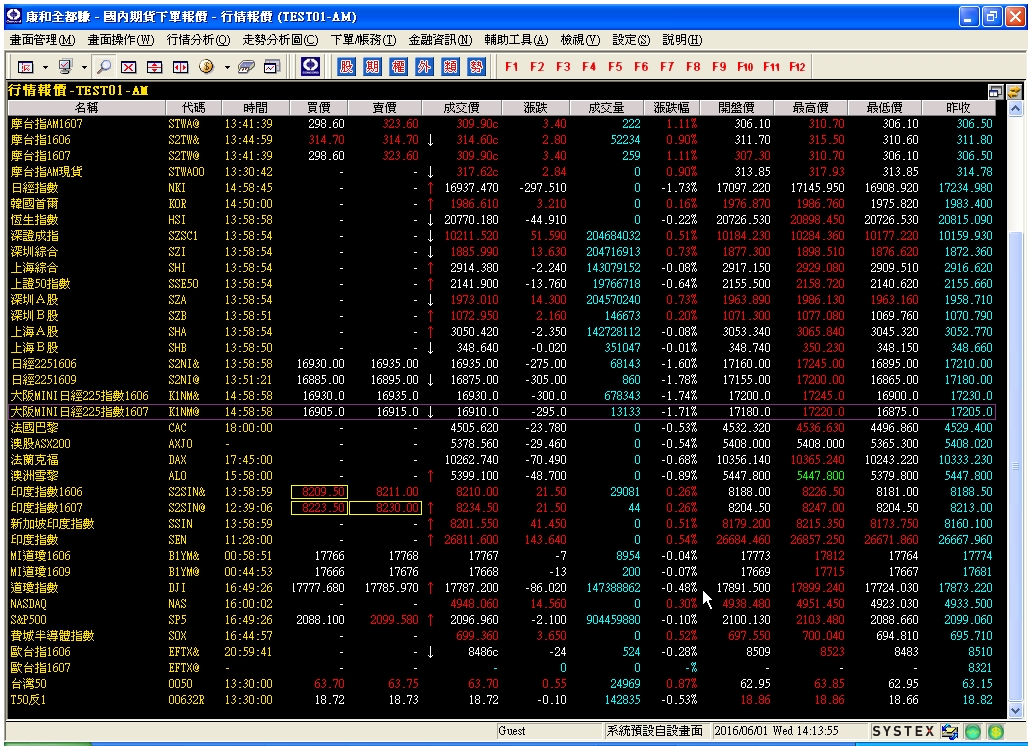Open the 畫面管理(M) menu
1032x746 pixels.
42,40
